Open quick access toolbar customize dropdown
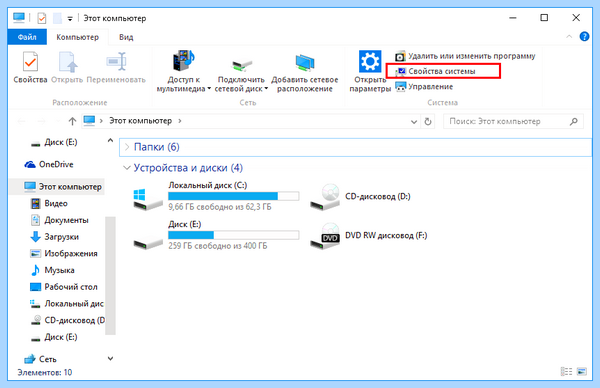600x388 pixels. click(x=70, y=18)
